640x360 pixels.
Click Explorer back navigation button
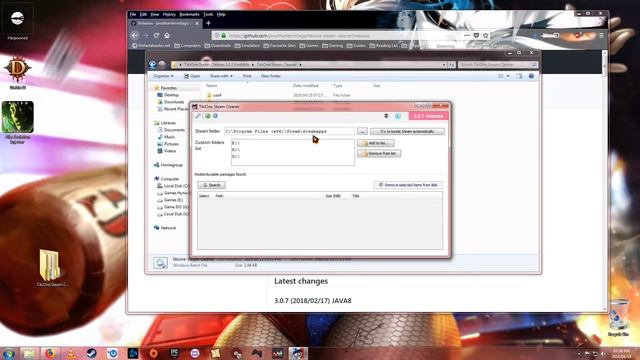point(153,64)
